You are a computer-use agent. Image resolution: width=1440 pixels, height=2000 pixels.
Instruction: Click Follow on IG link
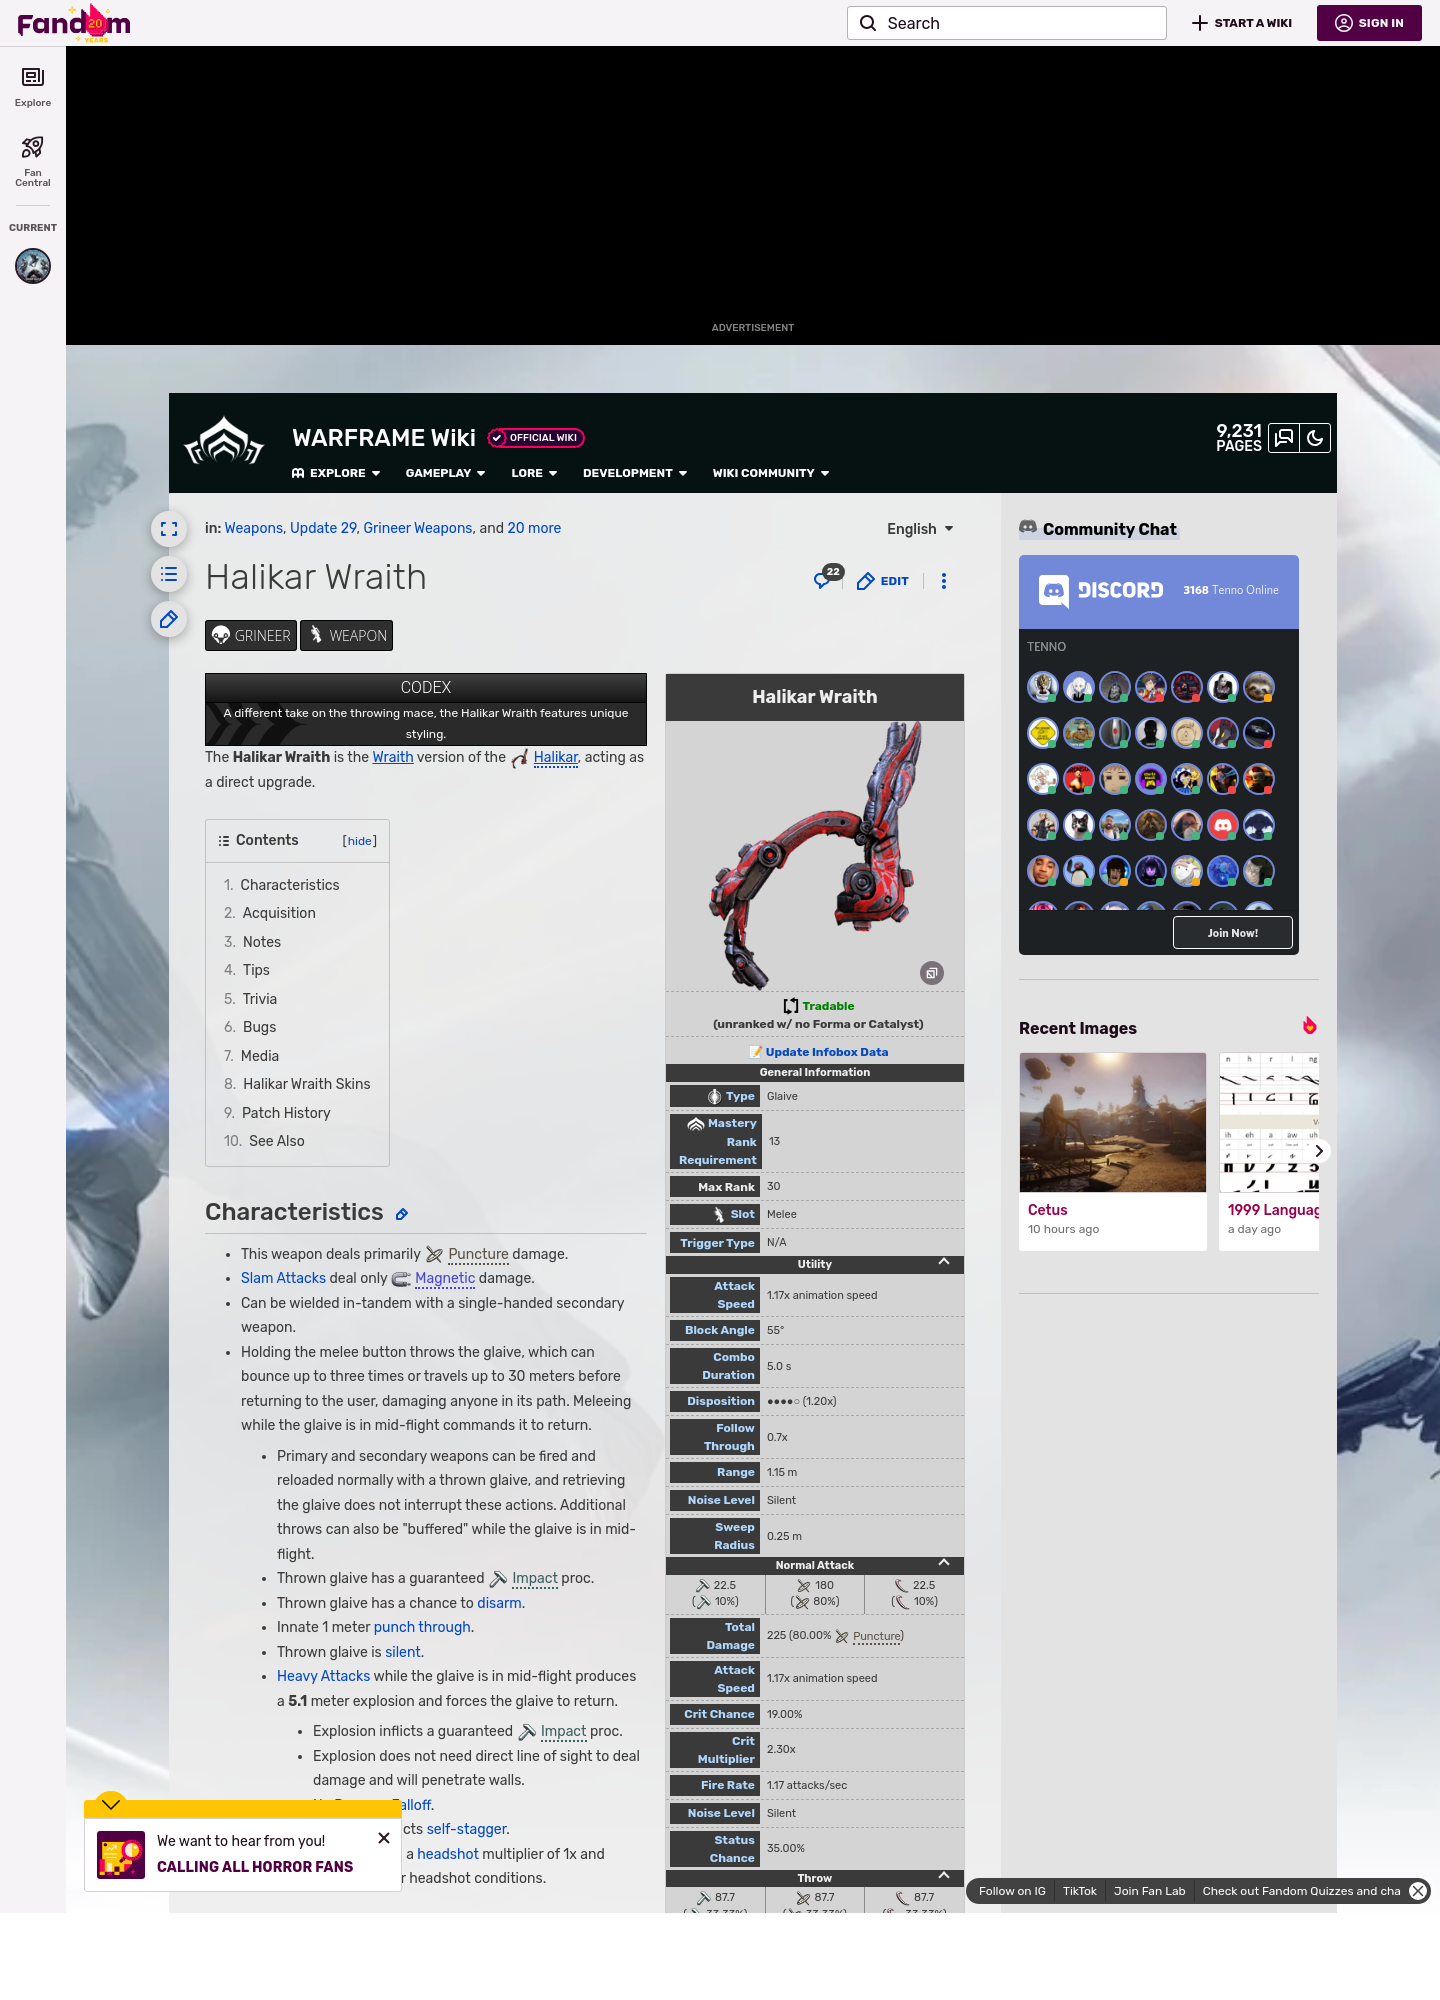(x=1012, y=1891)
